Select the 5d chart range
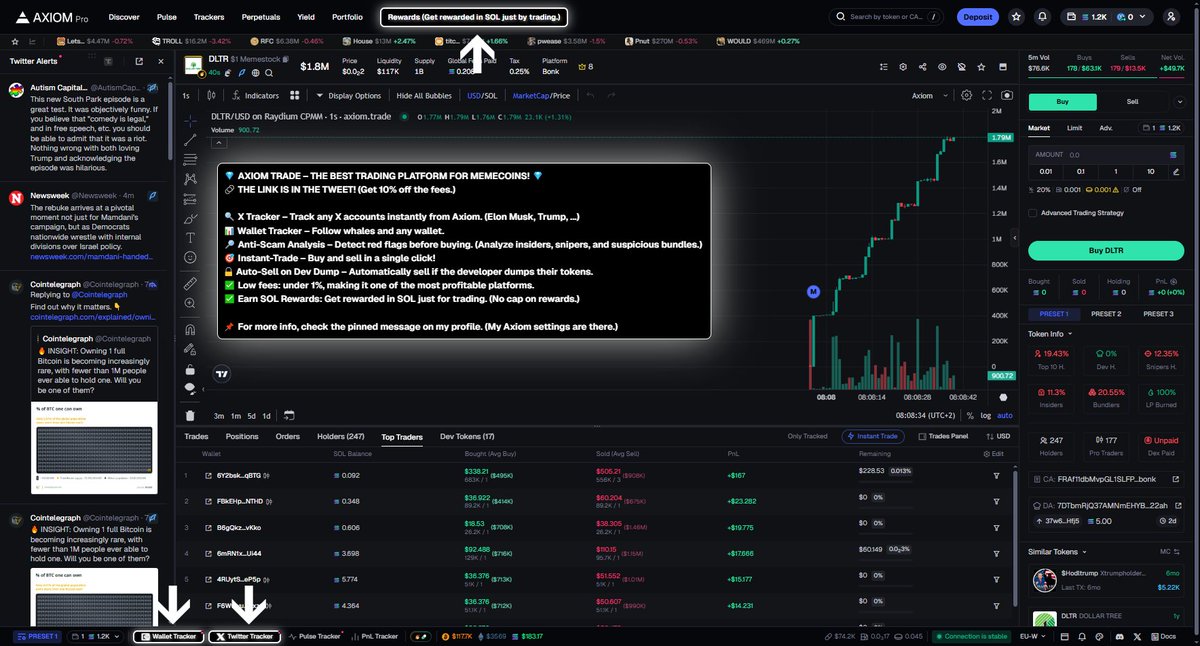1200x646 pixels. pyautogui.click(x=251, y=415)
